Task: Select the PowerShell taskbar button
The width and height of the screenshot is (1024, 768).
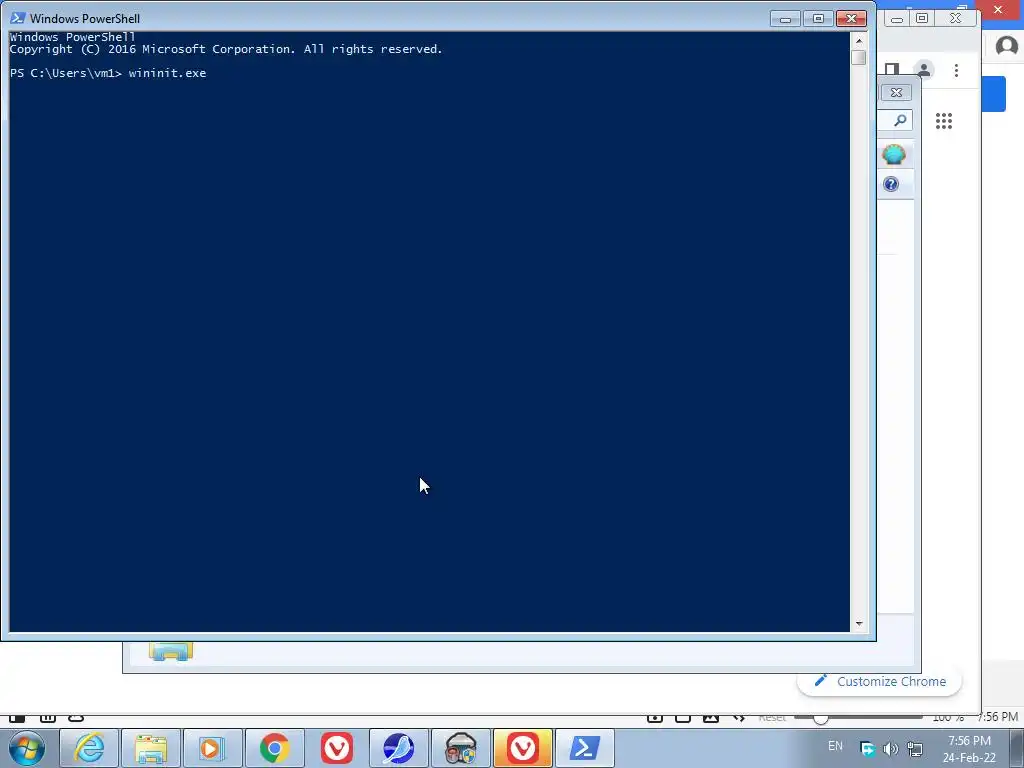Action: [x=584, y=748]
